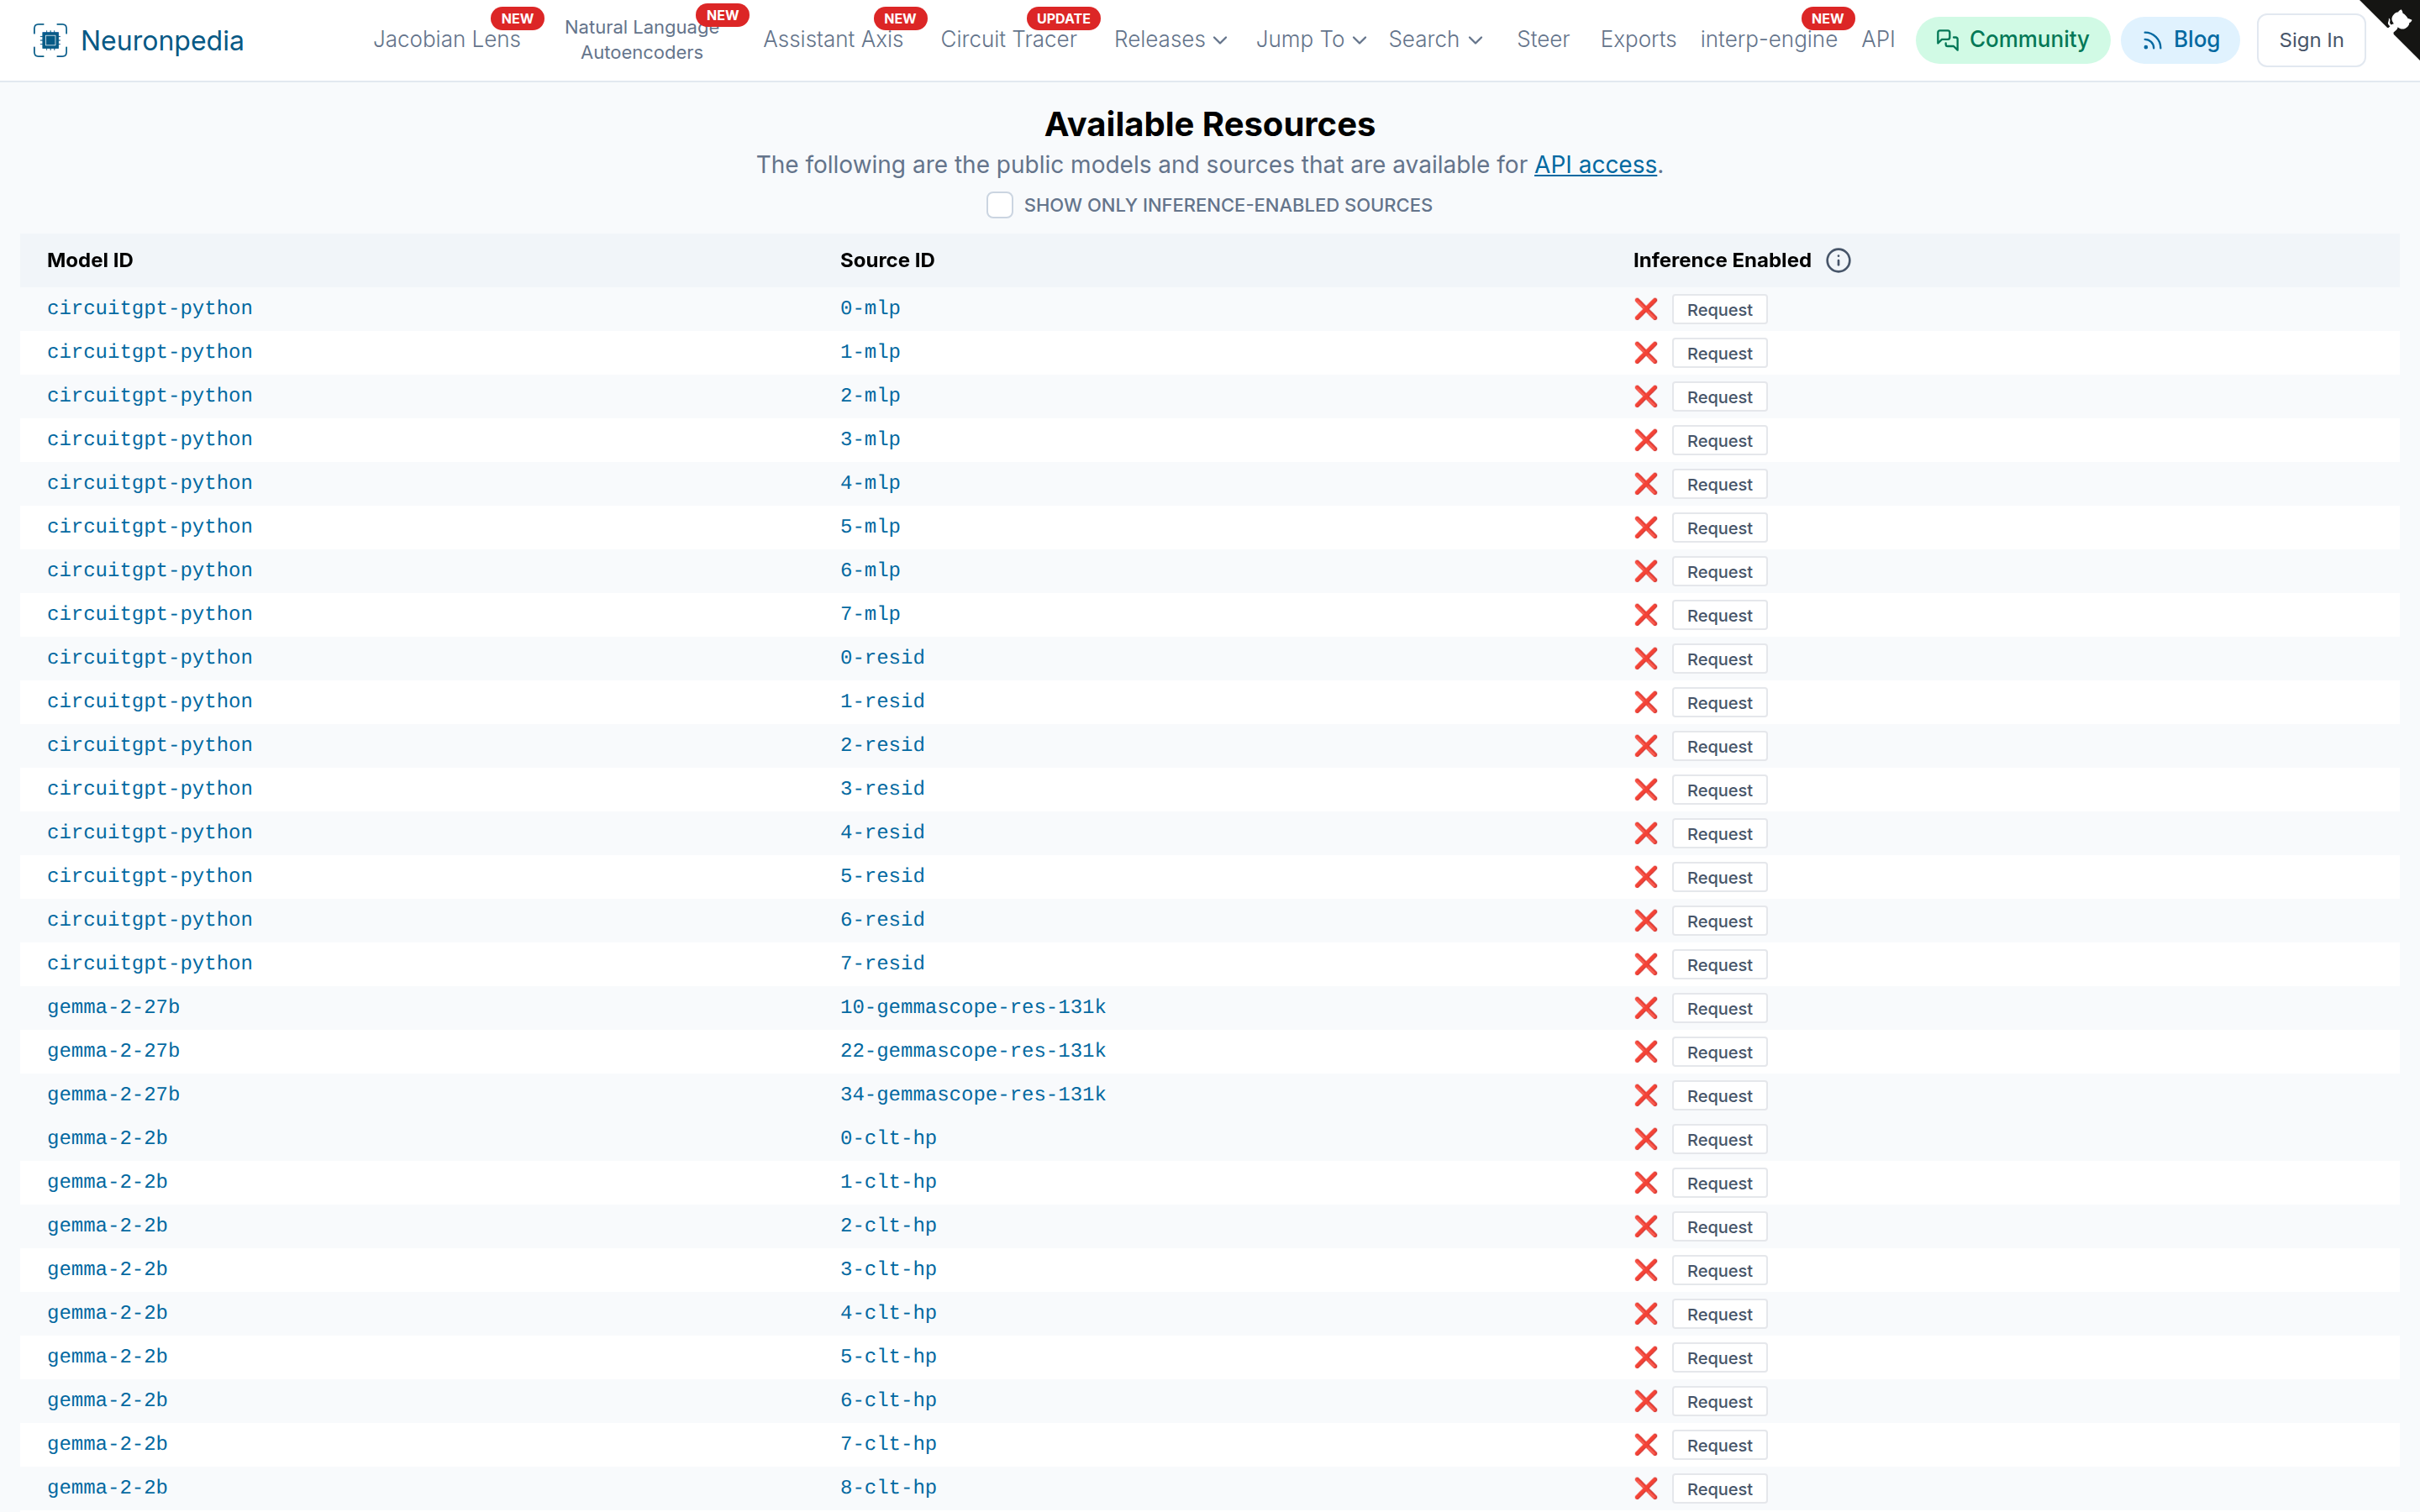Expand the Releases dropdown
This screenshot has height=1512, width=2420.
coord(1170,39)
